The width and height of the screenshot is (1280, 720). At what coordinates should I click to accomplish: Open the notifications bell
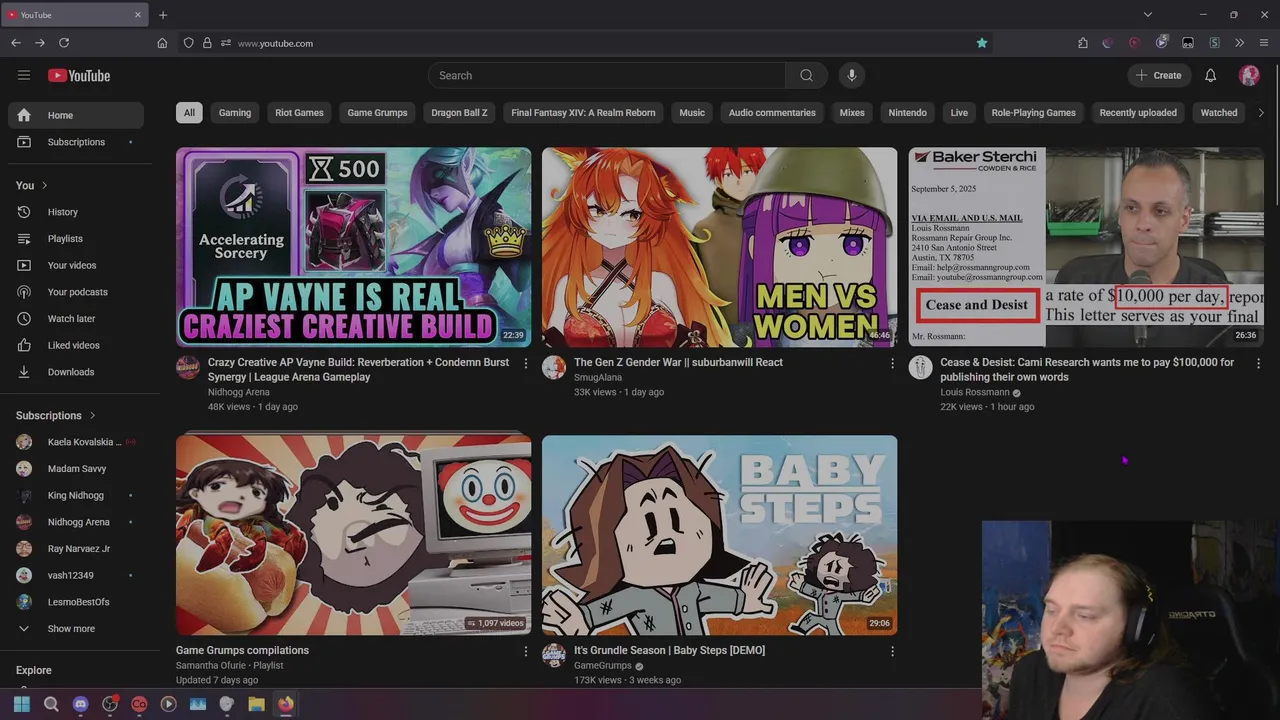1210,75
